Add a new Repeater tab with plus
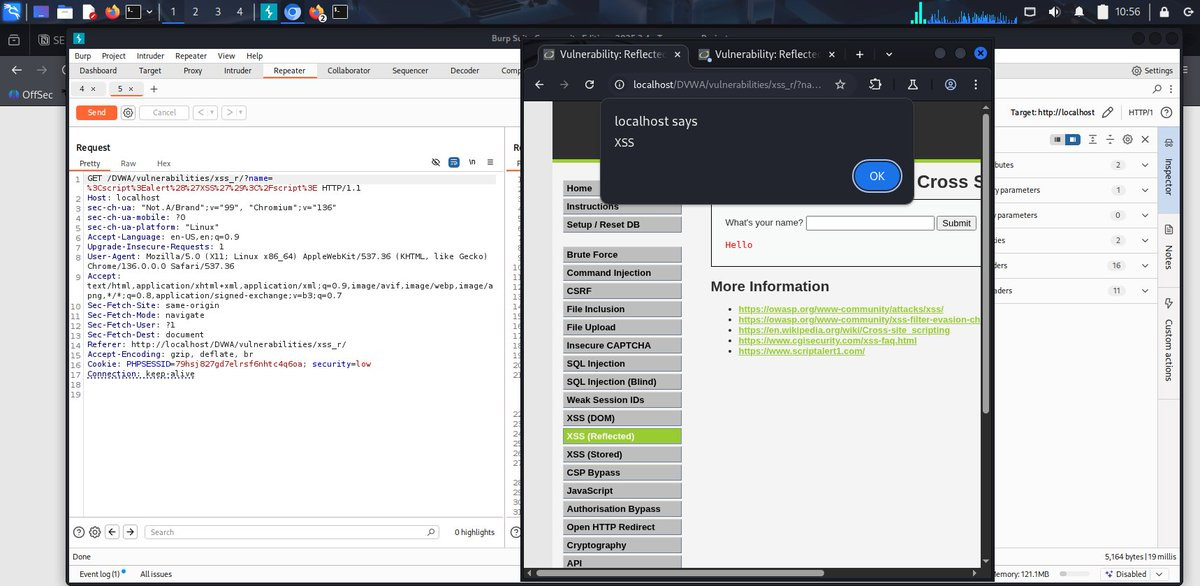Screen dimensions: 1200x586 click(x=154, y=89)
